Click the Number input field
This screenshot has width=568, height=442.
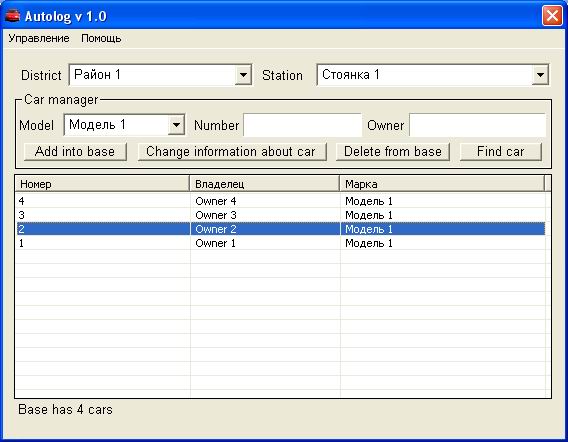(x=302, y=125)
